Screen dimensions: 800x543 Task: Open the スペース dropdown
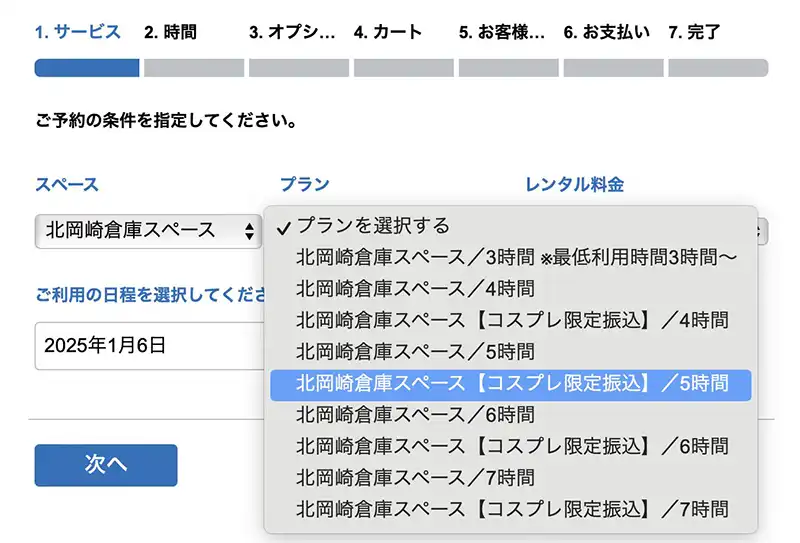tap(148, 231)
